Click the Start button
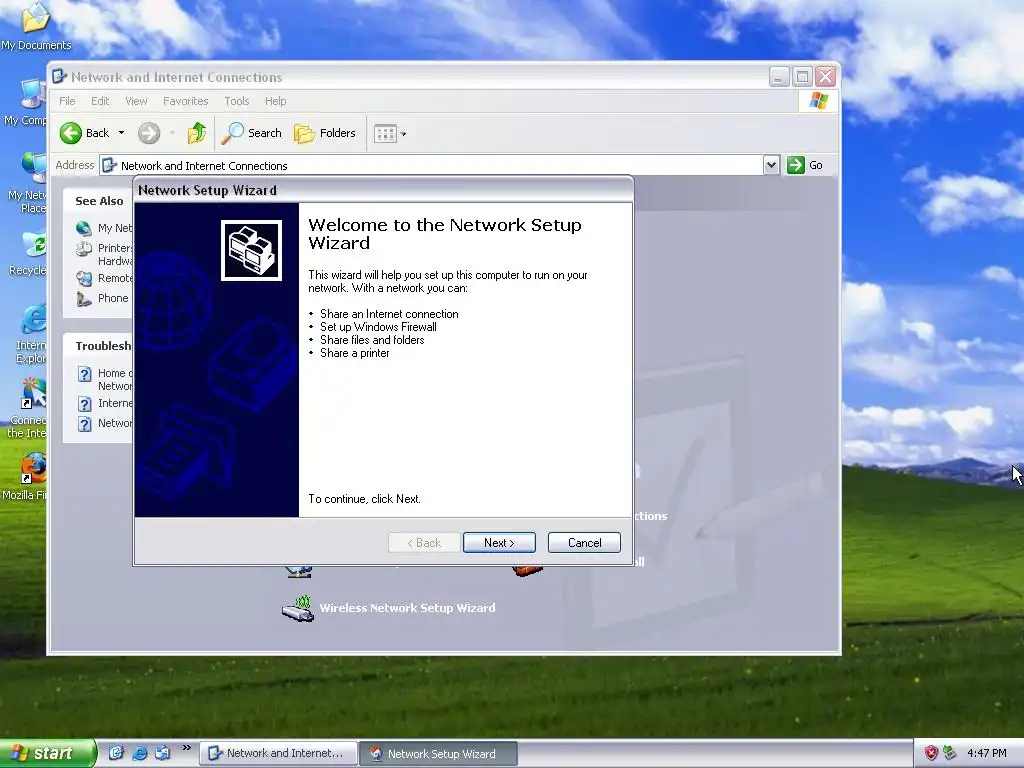The width and height of the screenshot is (1024, 768). coord(48,754)
